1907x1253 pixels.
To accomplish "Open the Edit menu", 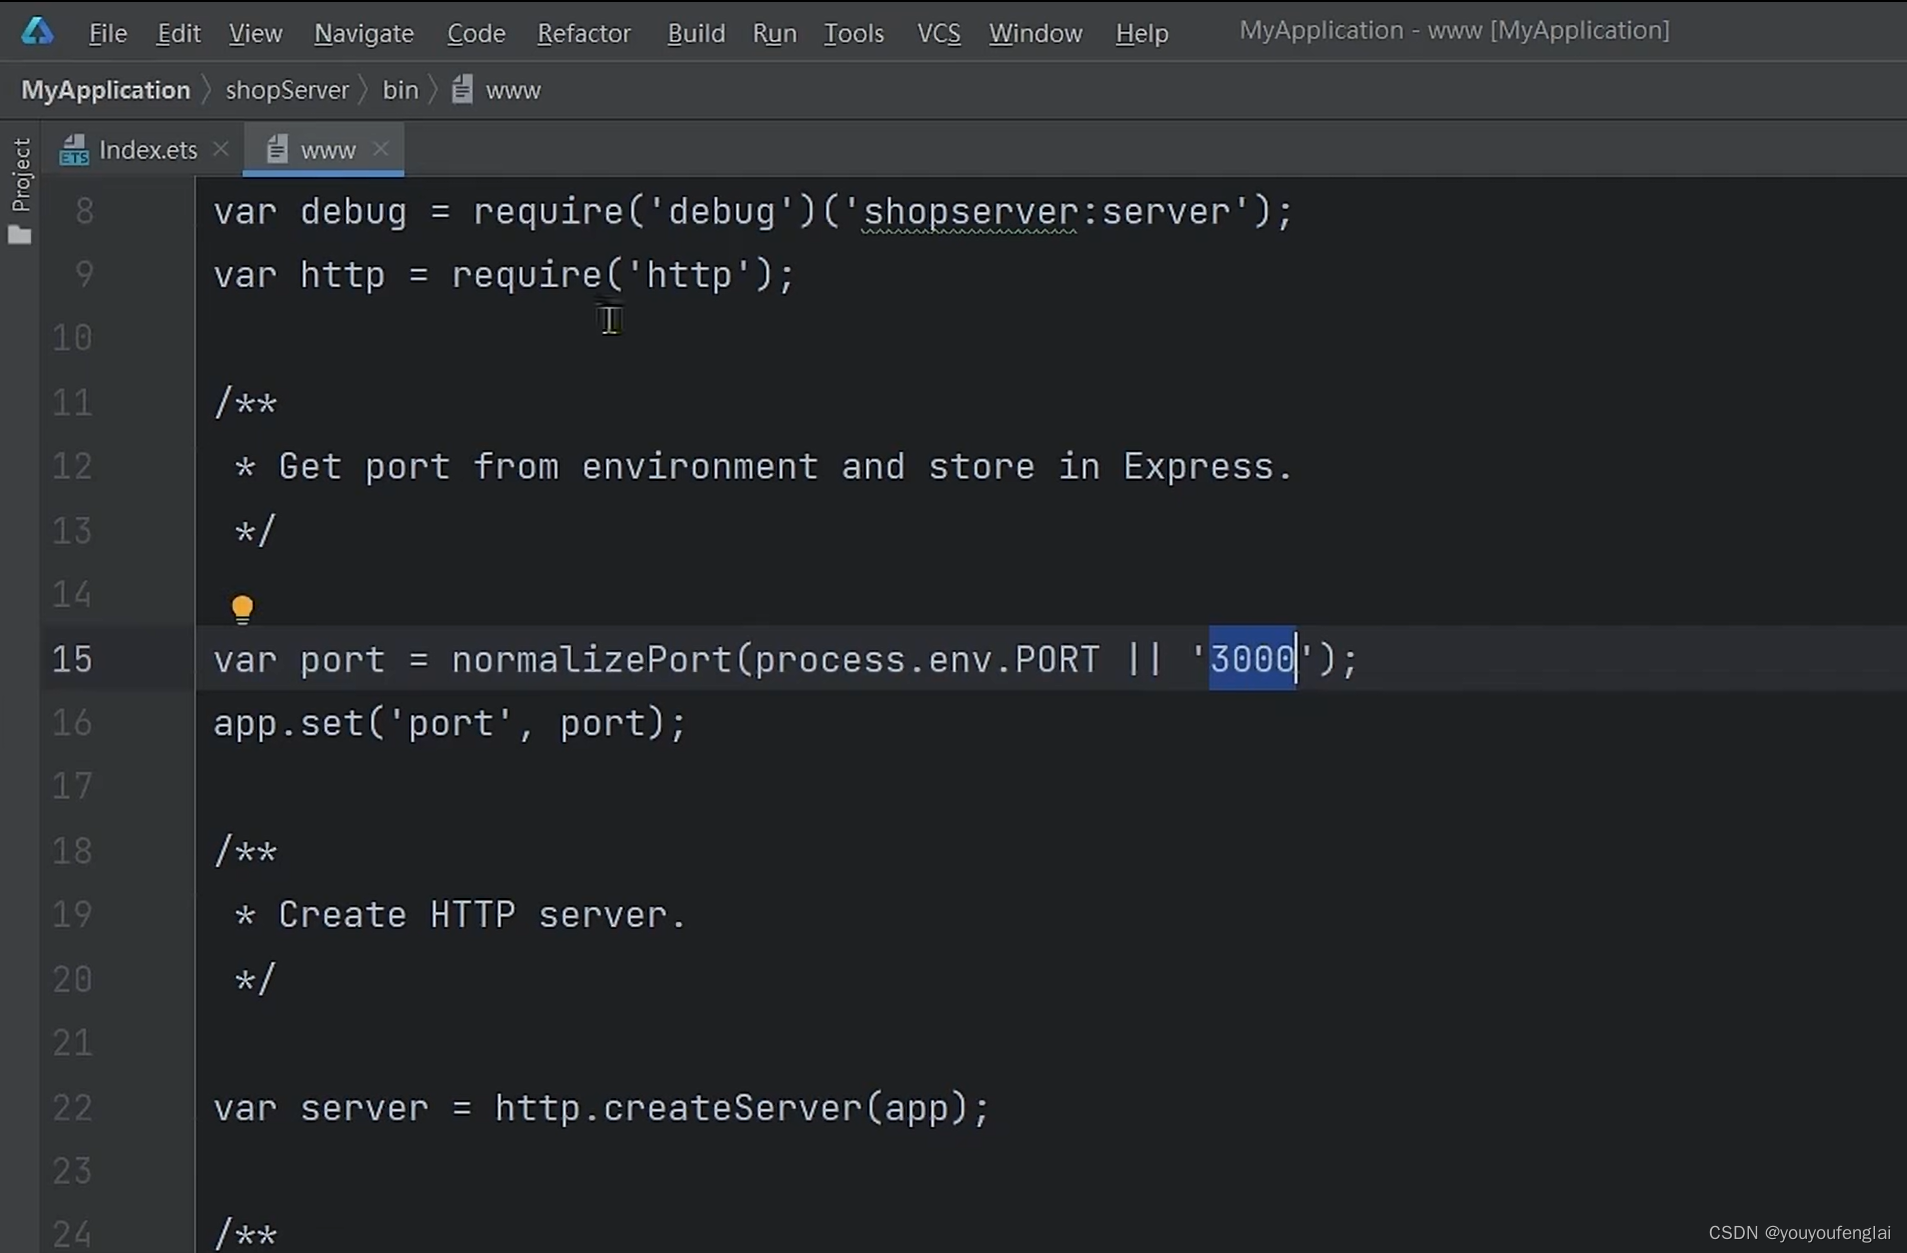I will [x=179, y=33].
